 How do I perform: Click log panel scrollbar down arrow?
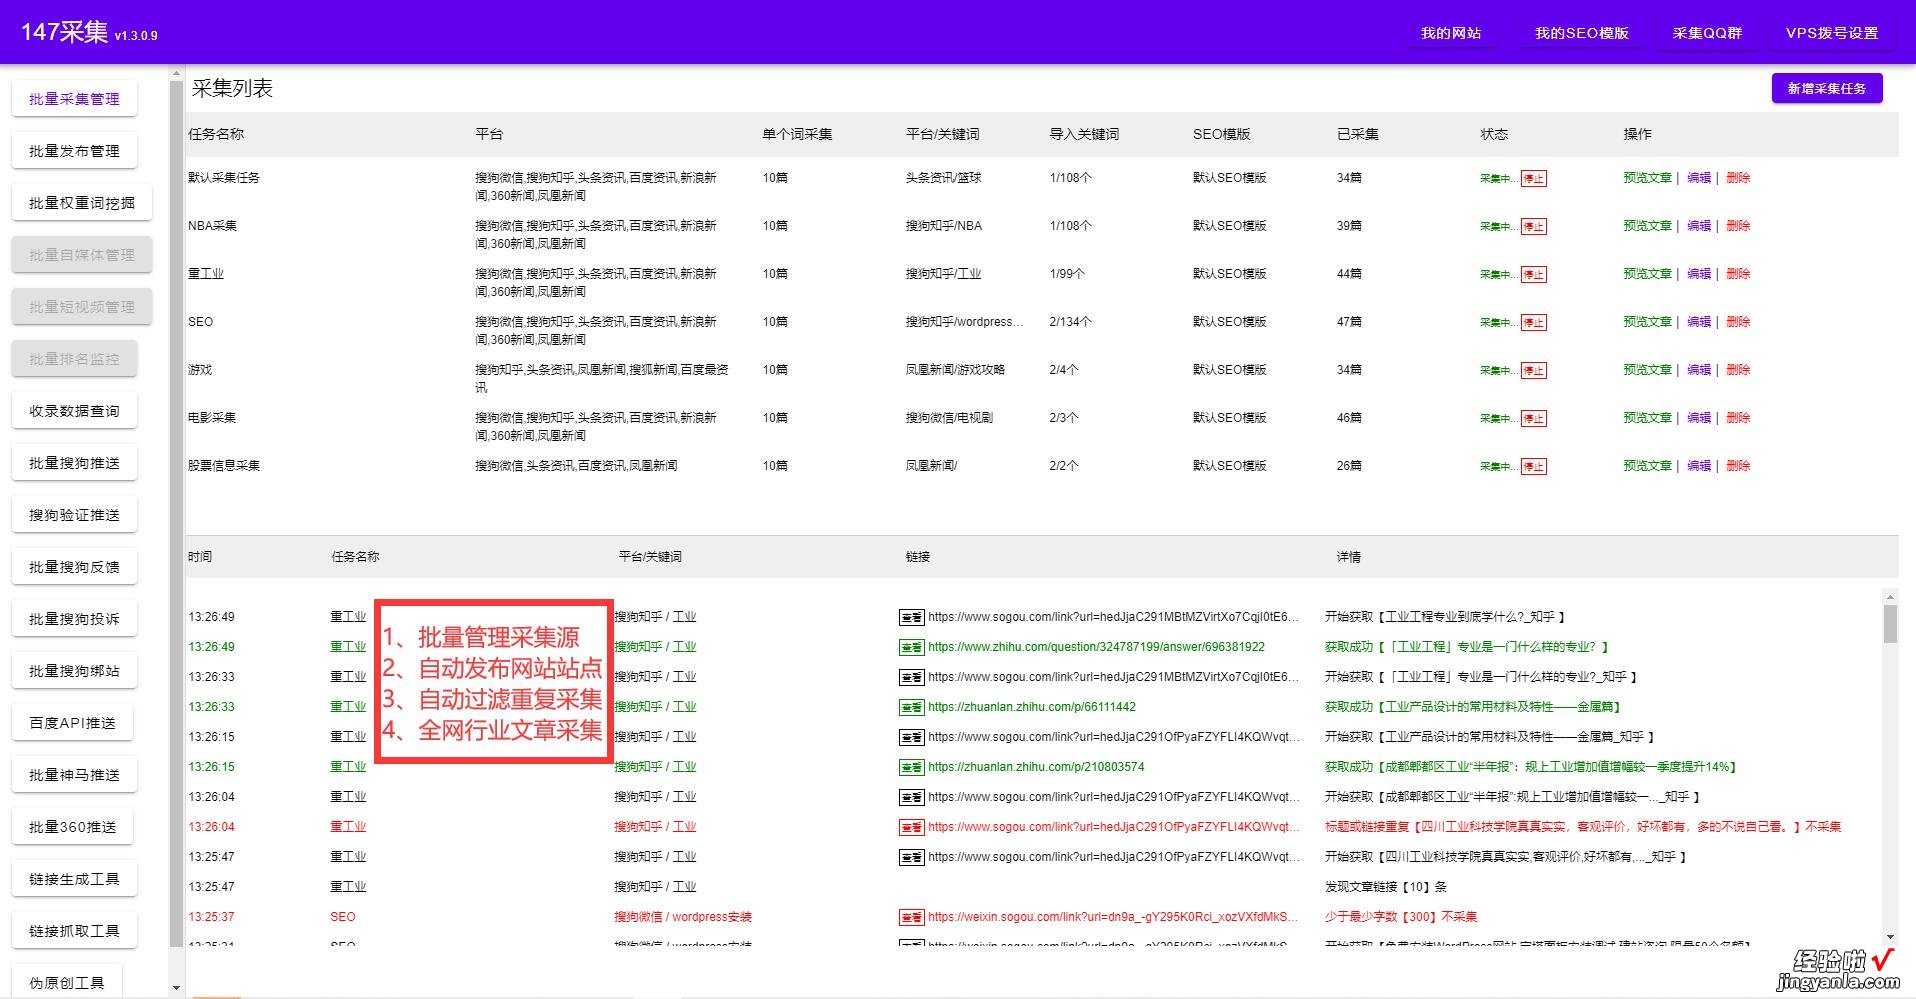tap(1890, 937)
